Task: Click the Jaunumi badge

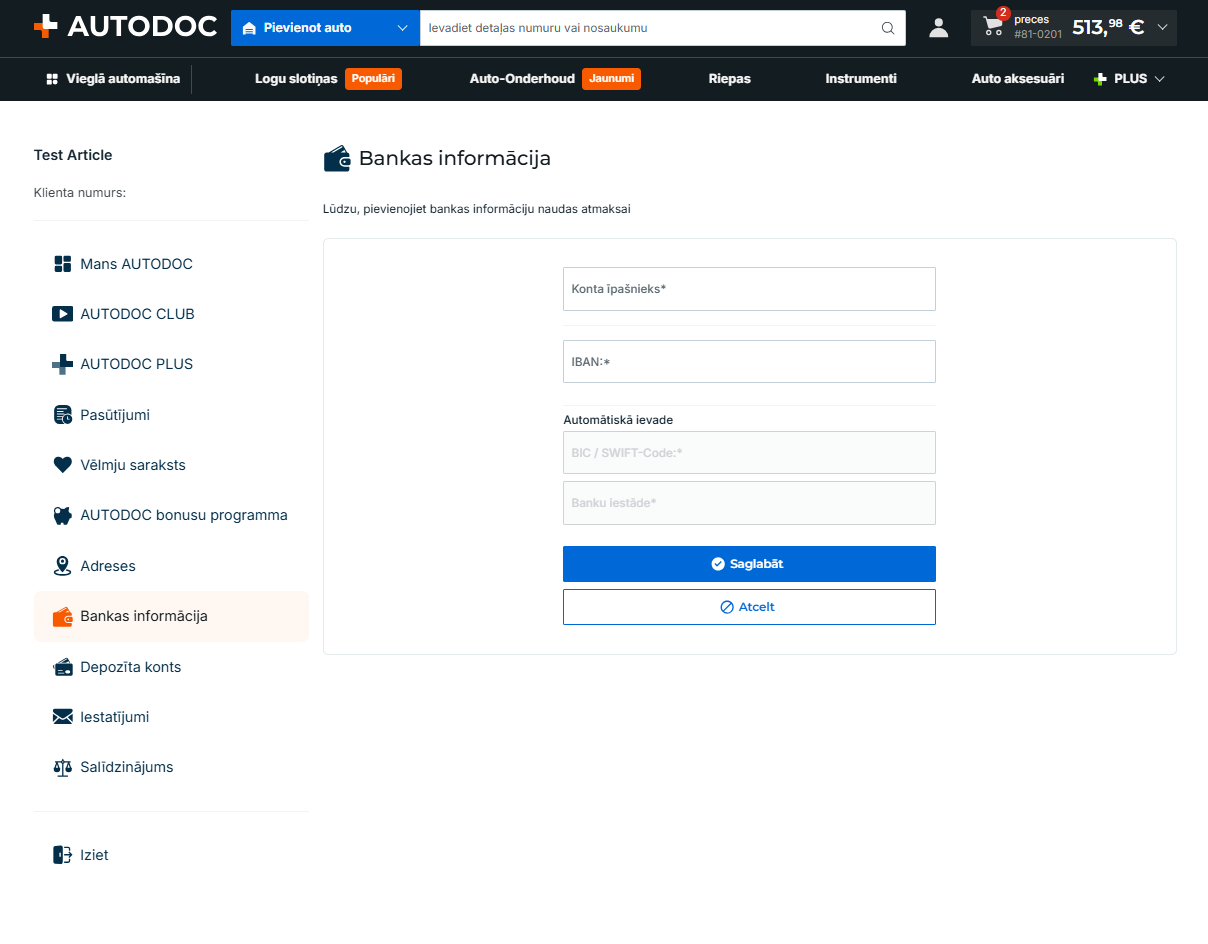Action: (x=611, y=79)
